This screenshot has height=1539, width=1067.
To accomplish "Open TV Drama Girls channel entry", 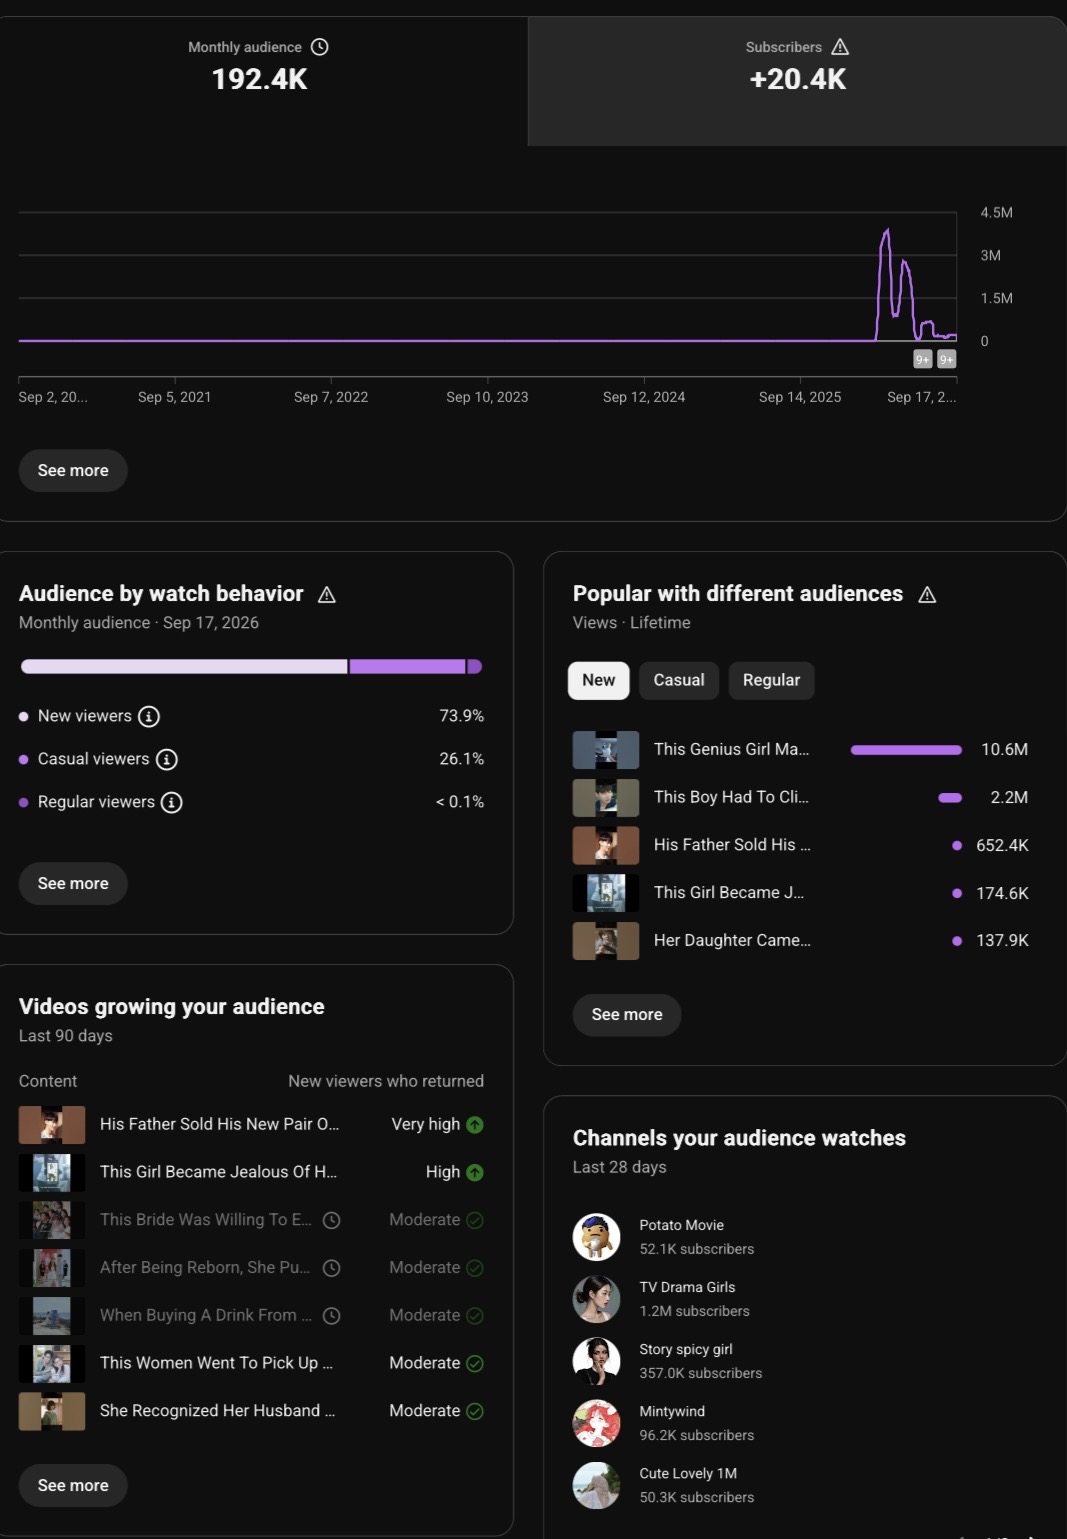I will click(x=663, y=1299).
